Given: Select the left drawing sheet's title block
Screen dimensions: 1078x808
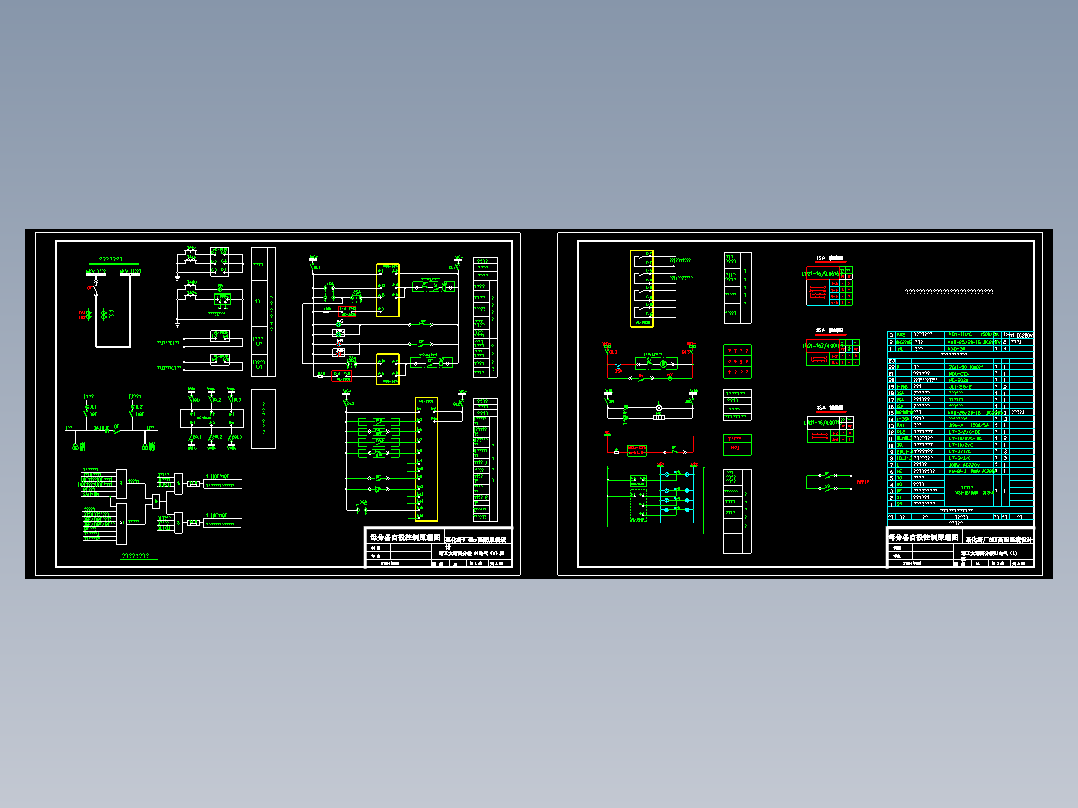Looking at the screenshot, I should pos(438,547).
